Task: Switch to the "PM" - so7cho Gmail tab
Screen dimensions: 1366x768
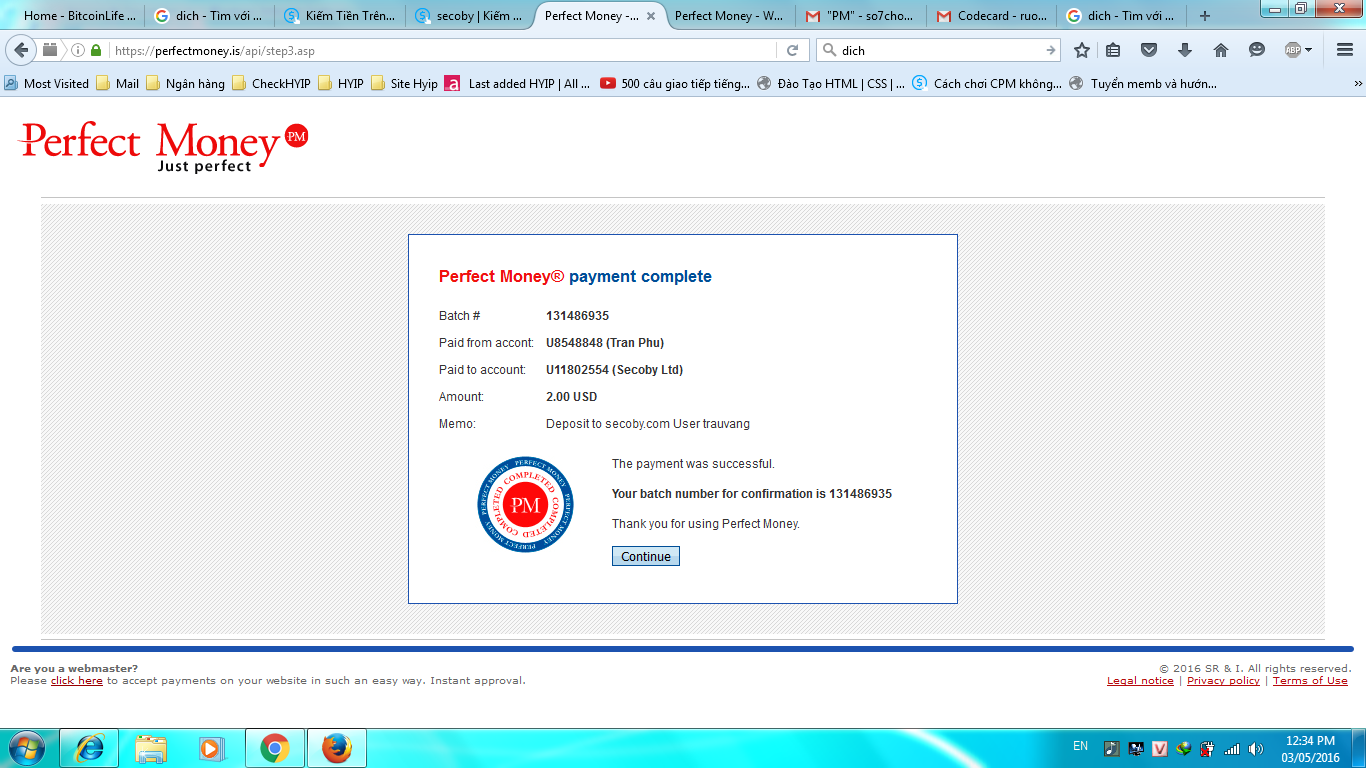Action: 859,16
